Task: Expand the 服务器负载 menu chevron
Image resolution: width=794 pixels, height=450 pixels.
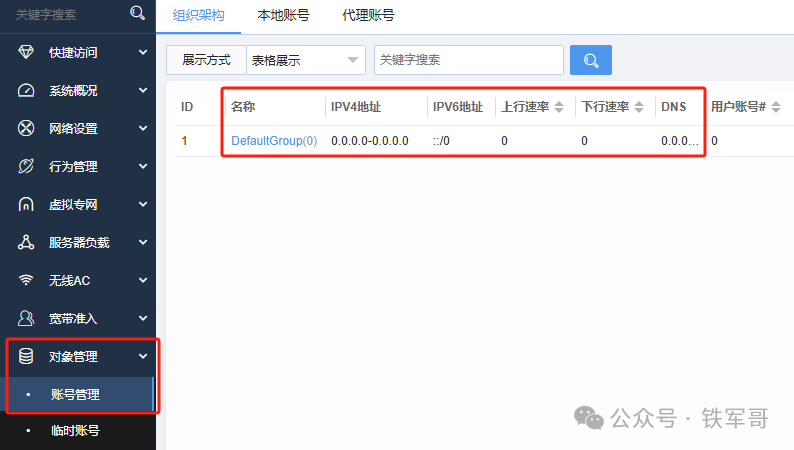Action: 143,242
